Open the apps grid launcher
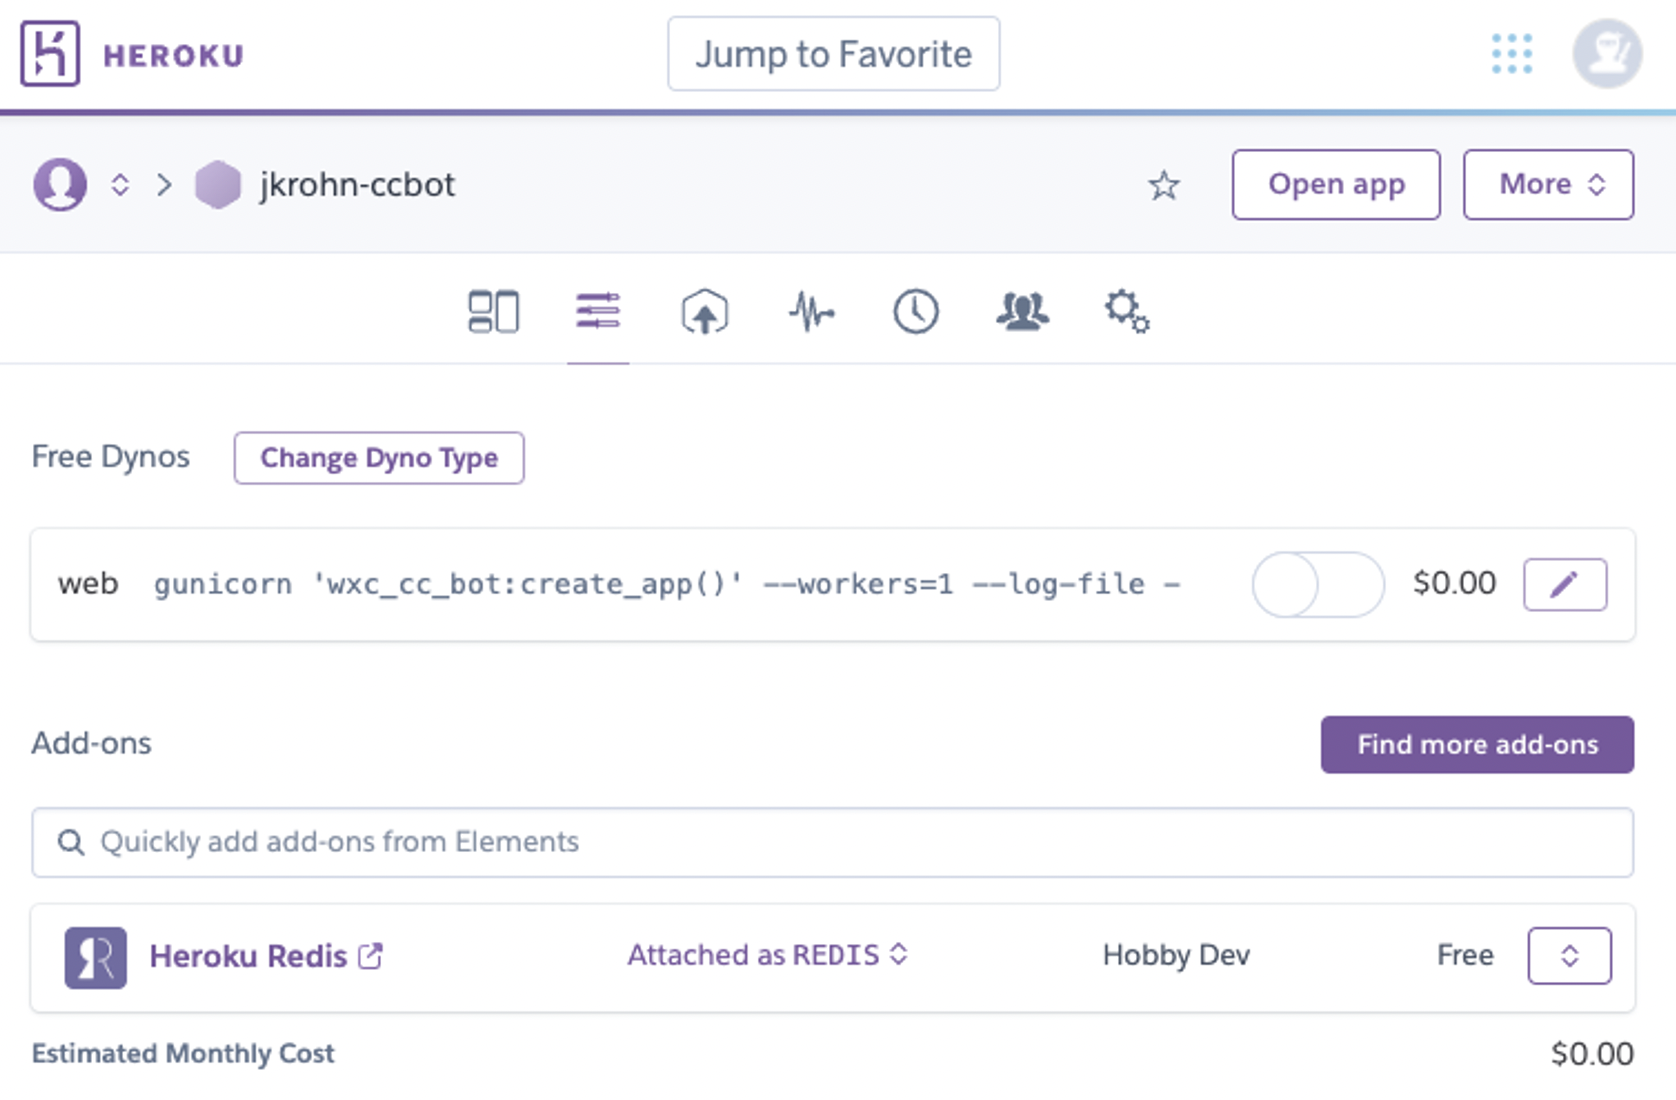This screenshot has width=1676, height=1100. 1511,54
